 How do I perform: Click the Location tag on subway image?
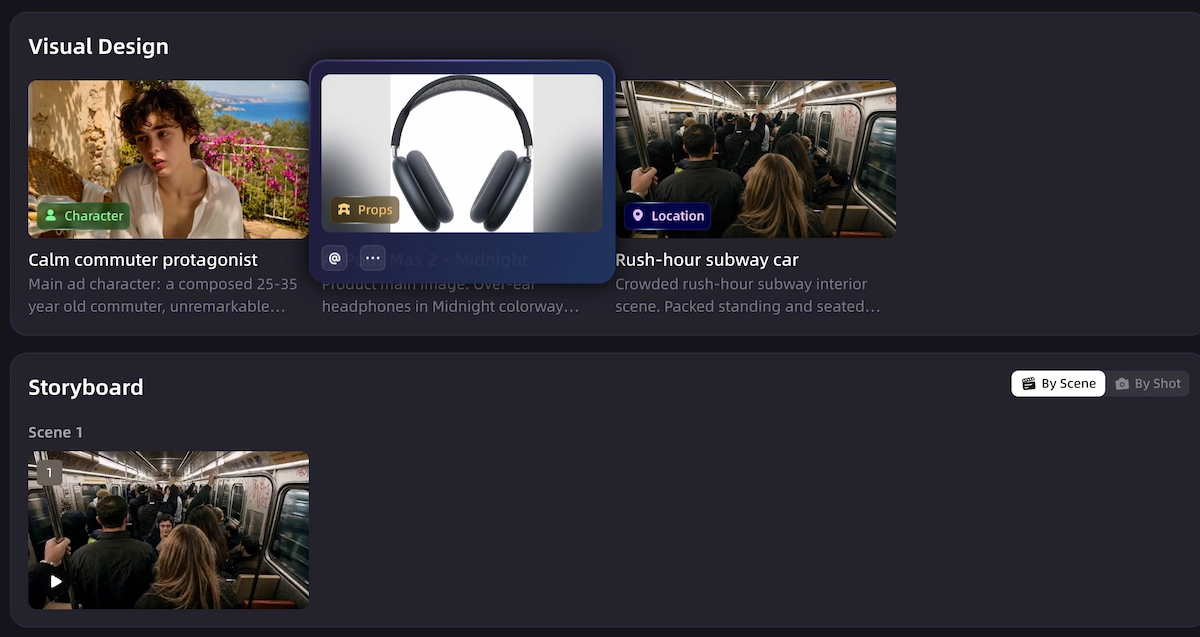667,216
